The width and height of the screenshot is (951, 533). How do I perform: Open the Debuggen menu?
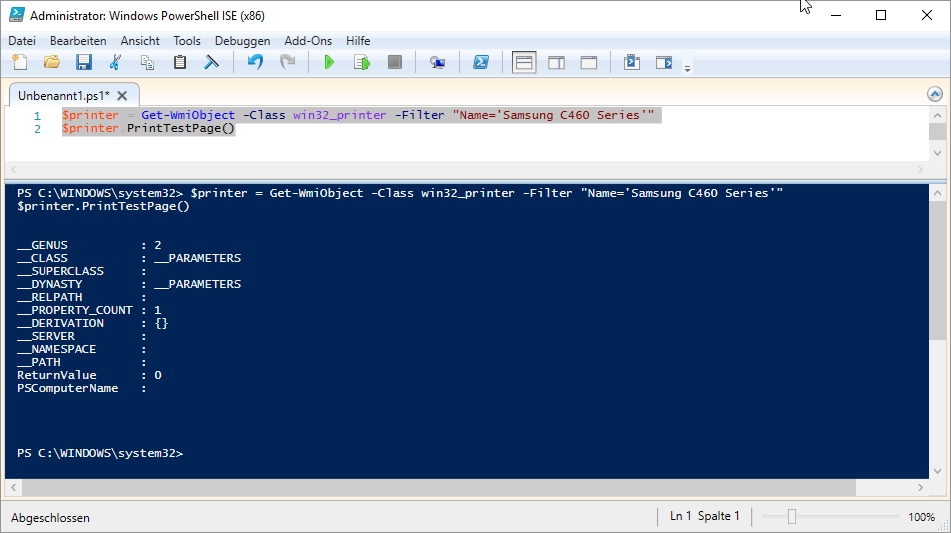[242, 41]
